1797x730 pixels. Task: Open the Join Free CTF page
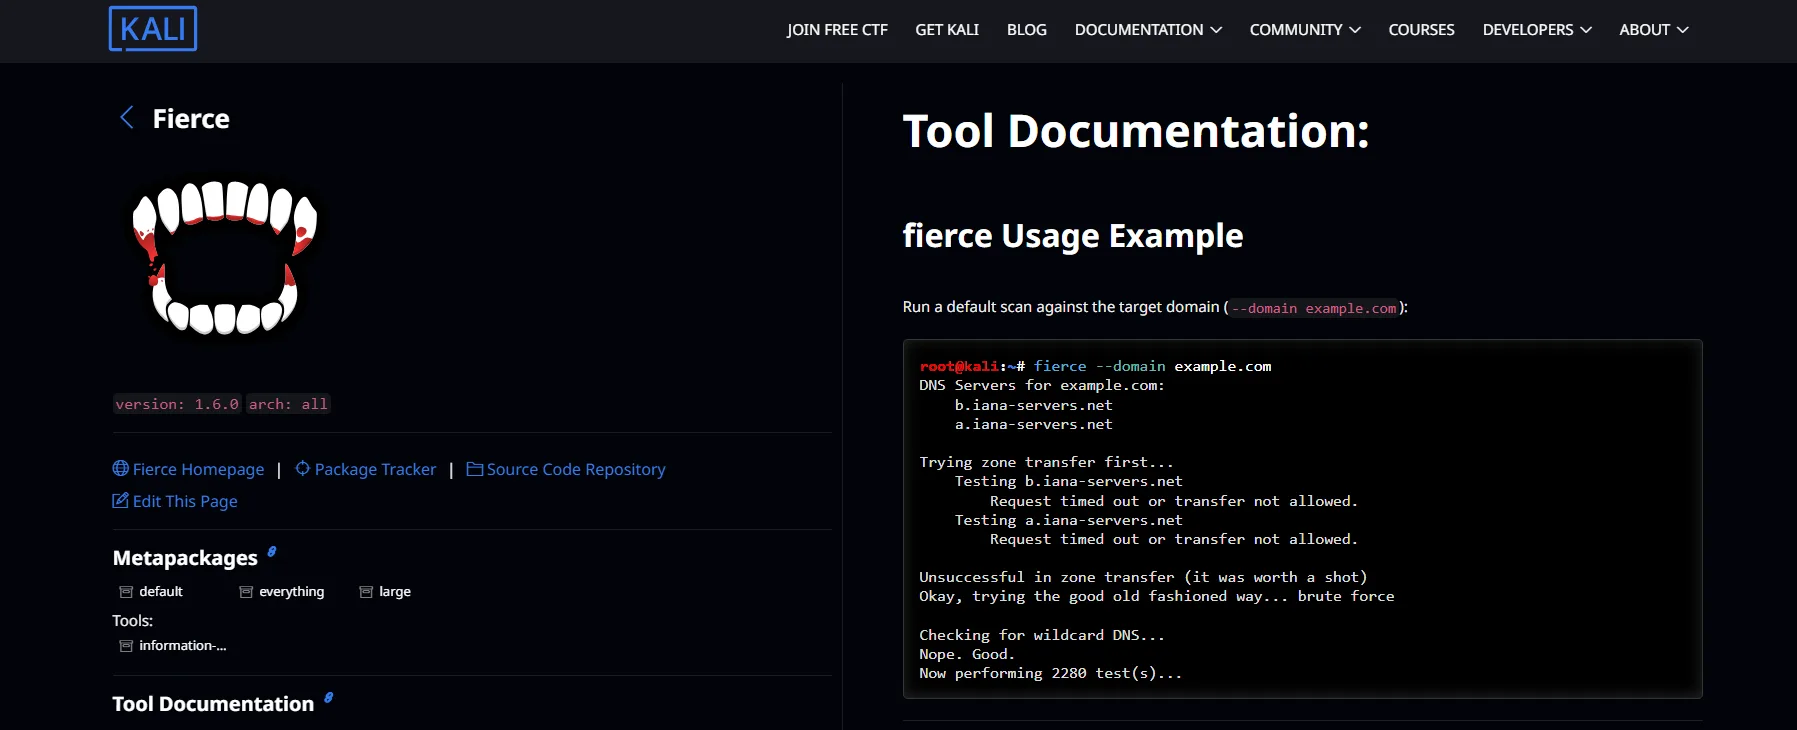[x=837, y=30]
